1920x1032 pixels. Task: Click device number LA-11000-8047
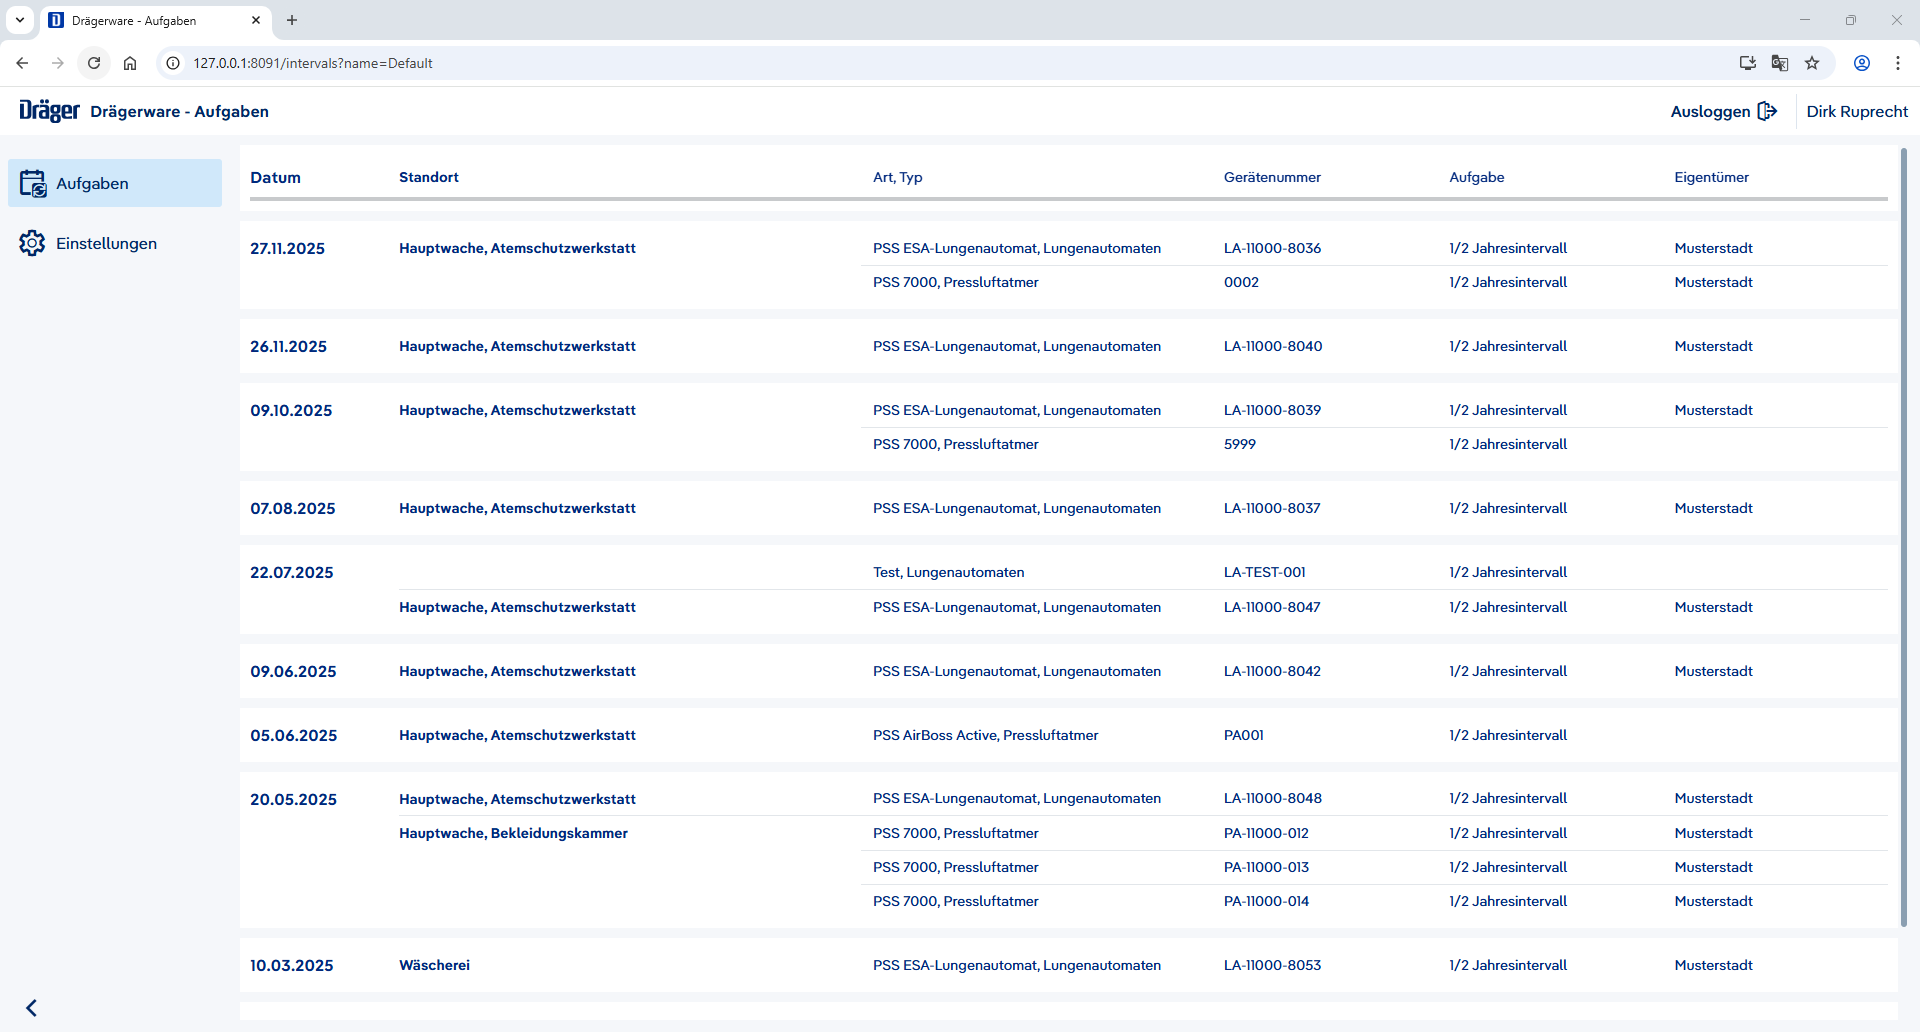(x=1272, y=607)
